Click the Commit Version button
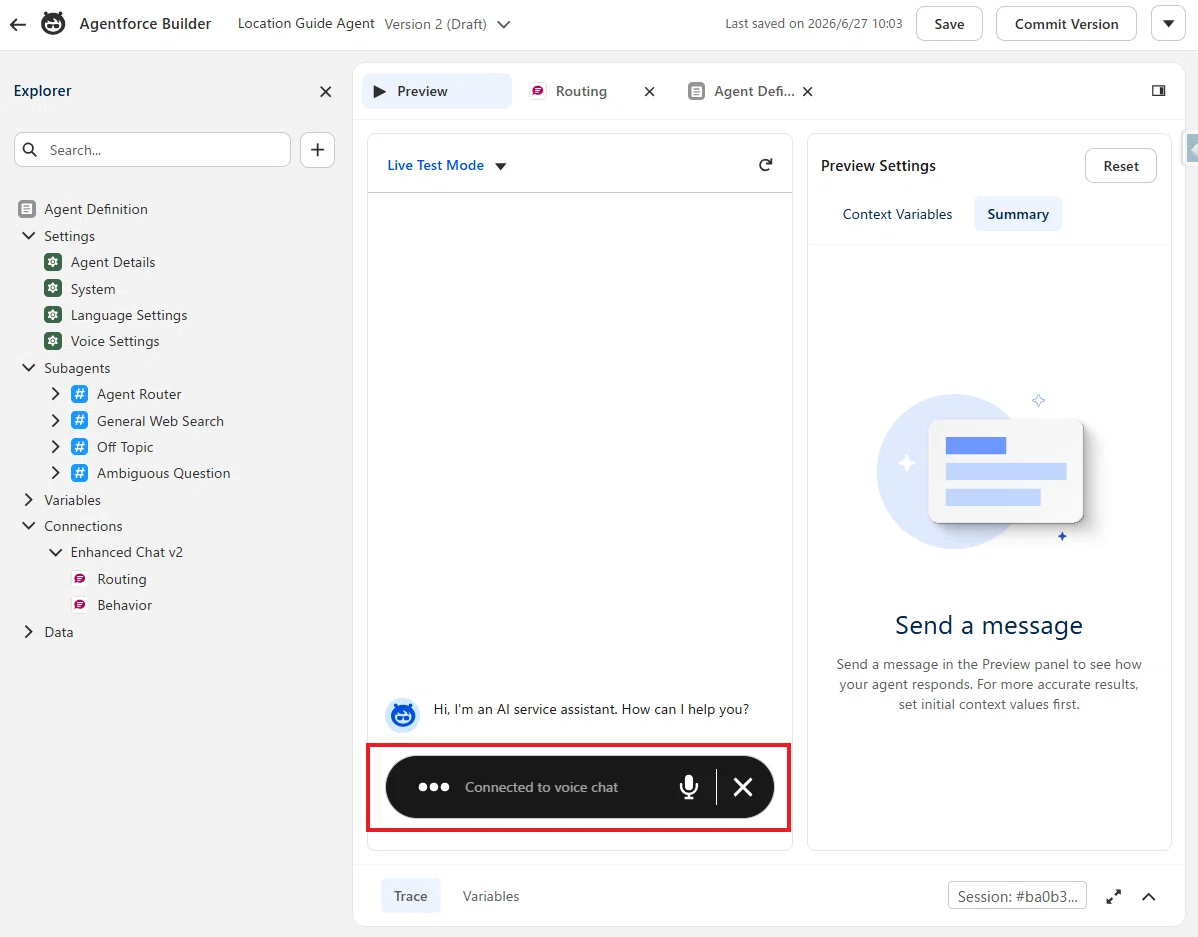Screen dimensions: 1198x937 1066,24
